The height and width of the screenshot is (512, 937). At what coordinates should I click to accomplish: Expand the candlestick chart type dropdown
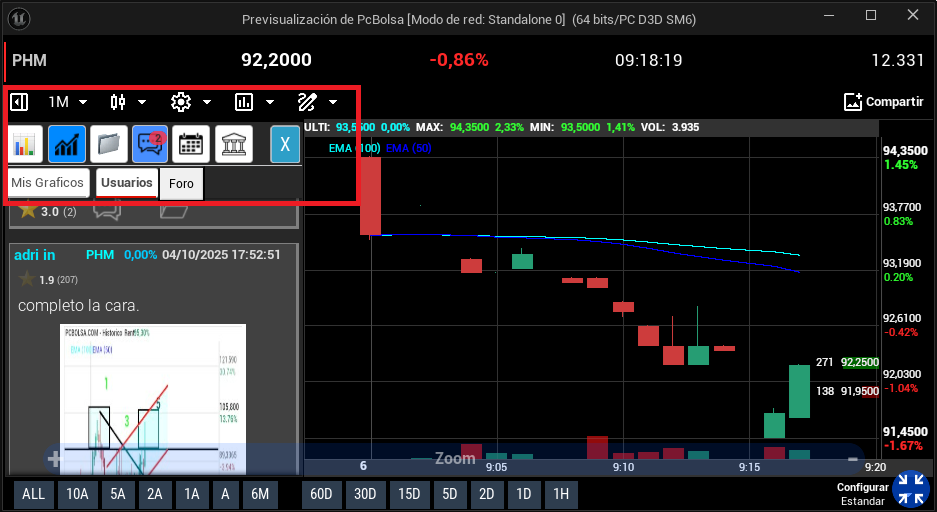point(142,102)
